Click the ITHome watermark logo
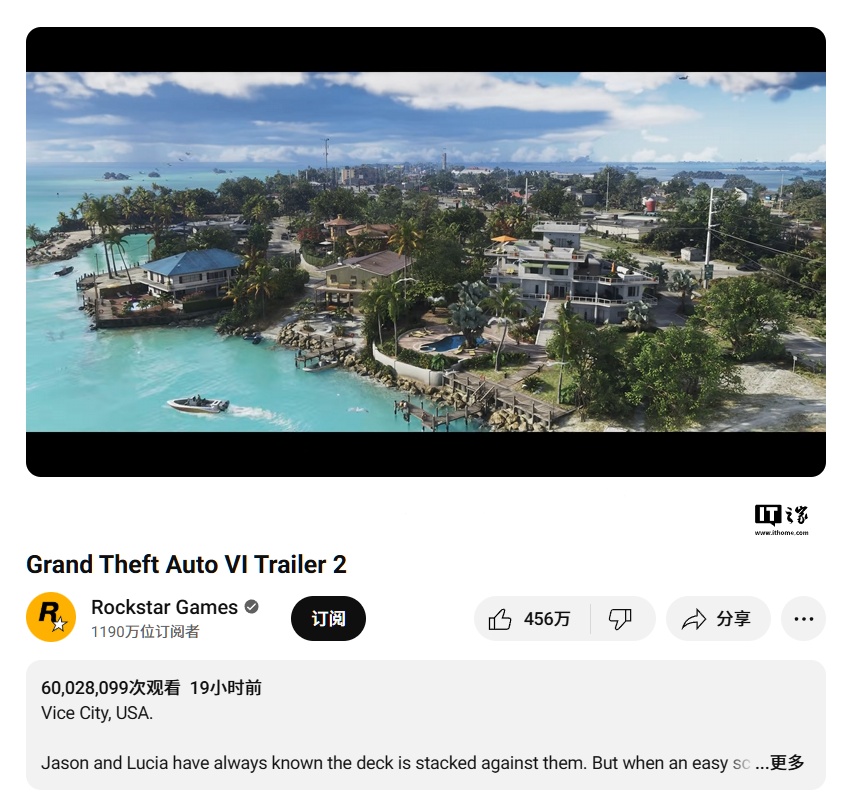The height and width of the screenshot is (795, 842). click(x=781, y=519)
